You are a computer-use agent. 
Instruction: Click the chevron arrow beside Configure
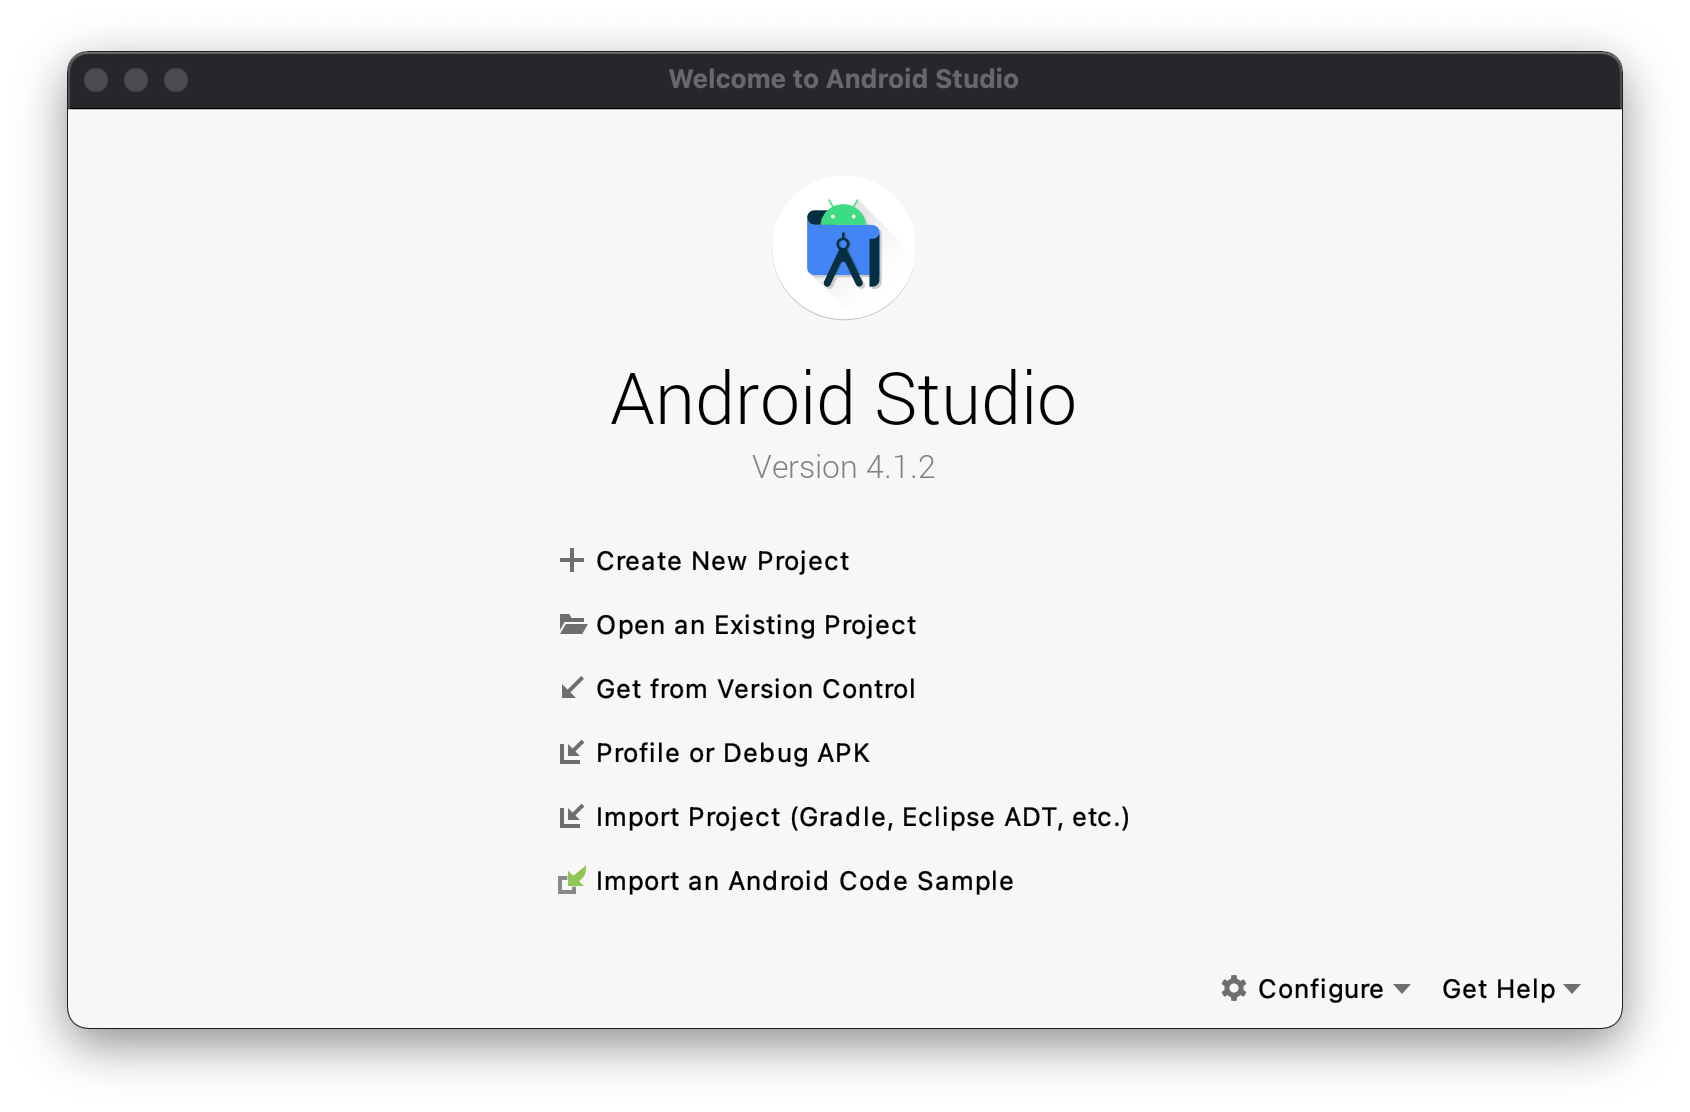(x=1404, y=990)
